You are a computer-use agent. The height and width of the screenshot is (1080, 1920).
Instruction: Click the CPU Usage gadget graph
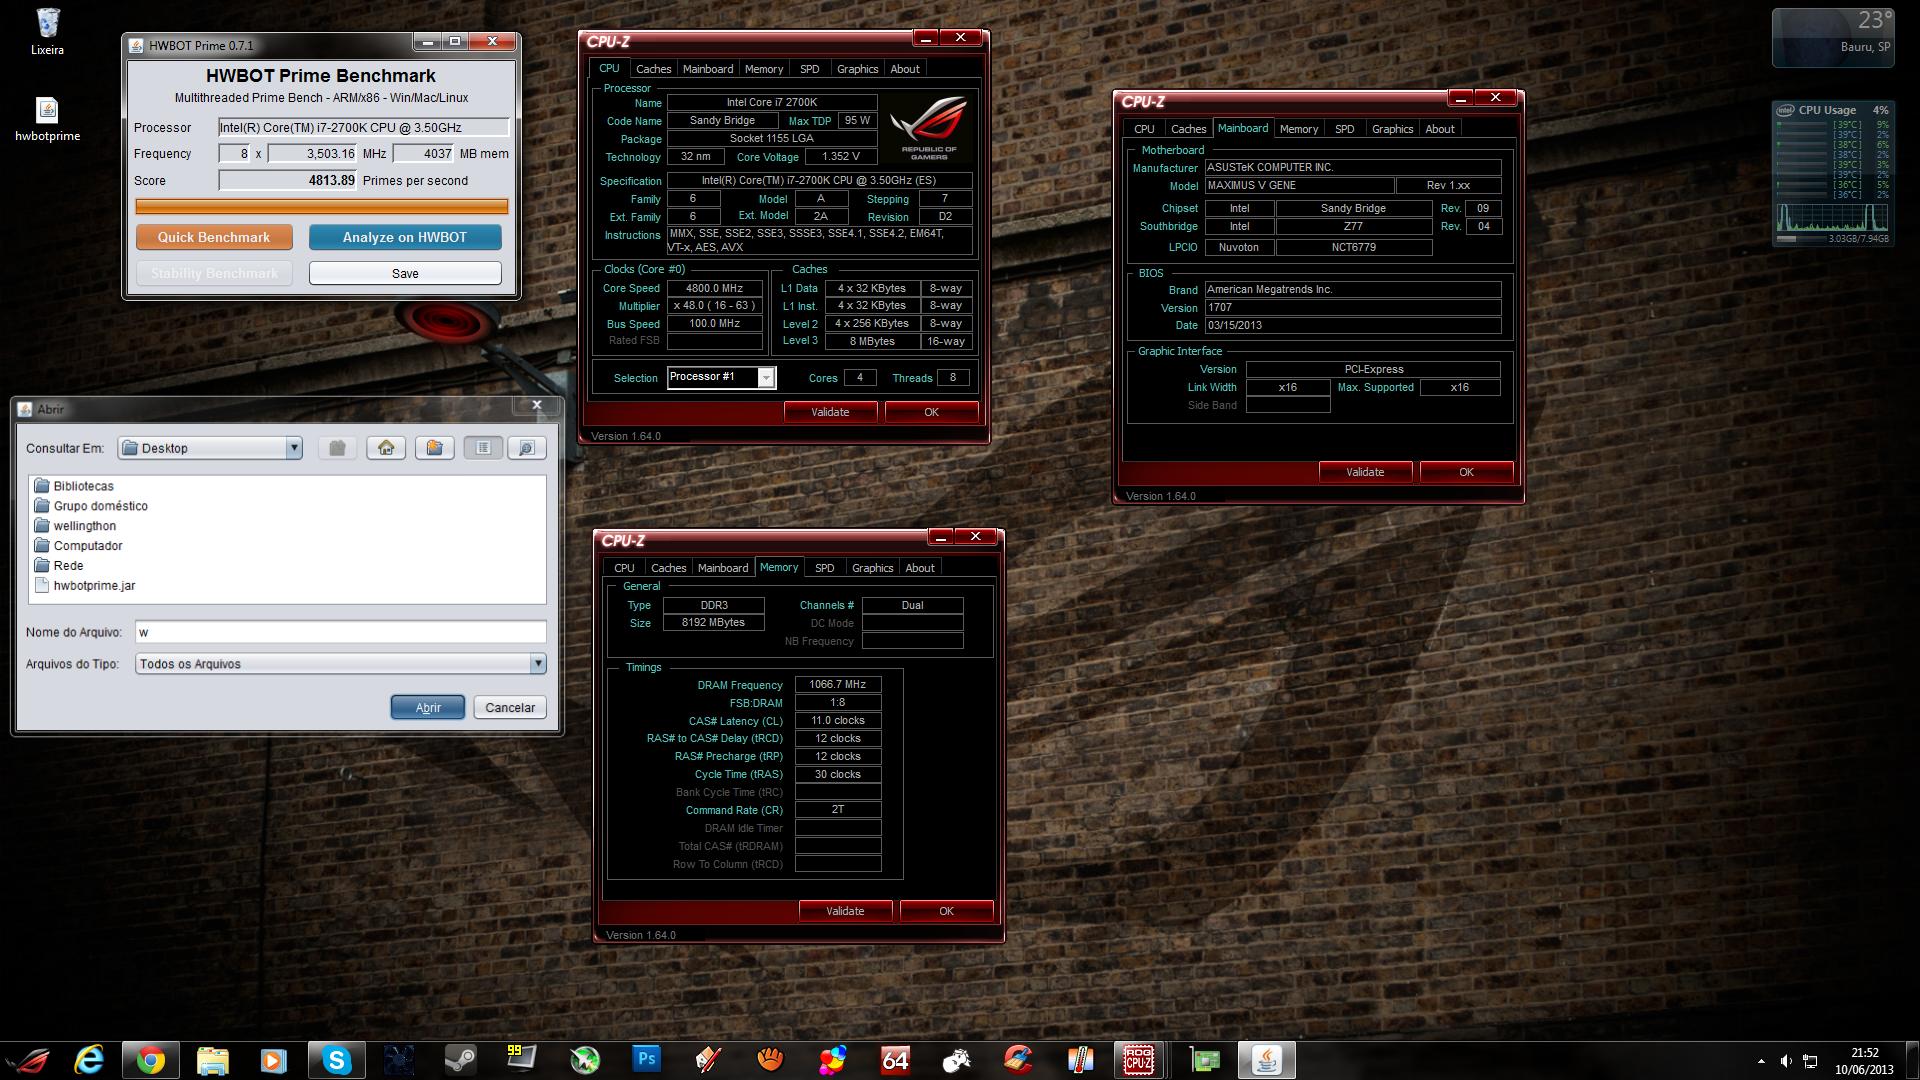(x=1832, y=219)
